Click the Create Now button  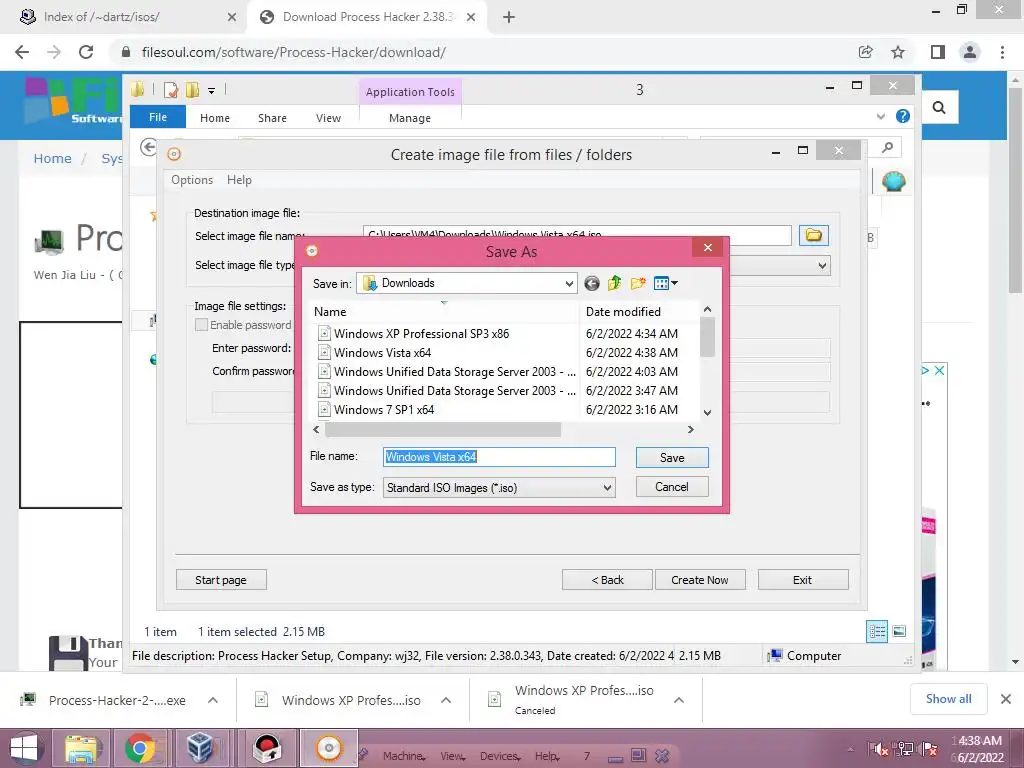[x=700, y=580]
